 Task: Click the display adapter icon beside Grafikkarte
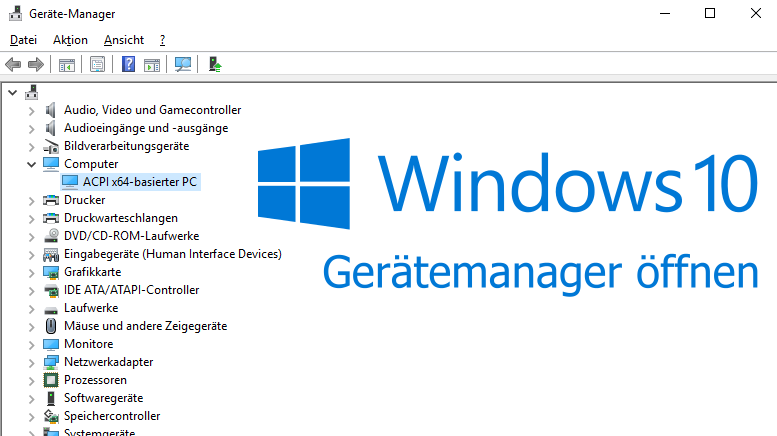(51, 272)
